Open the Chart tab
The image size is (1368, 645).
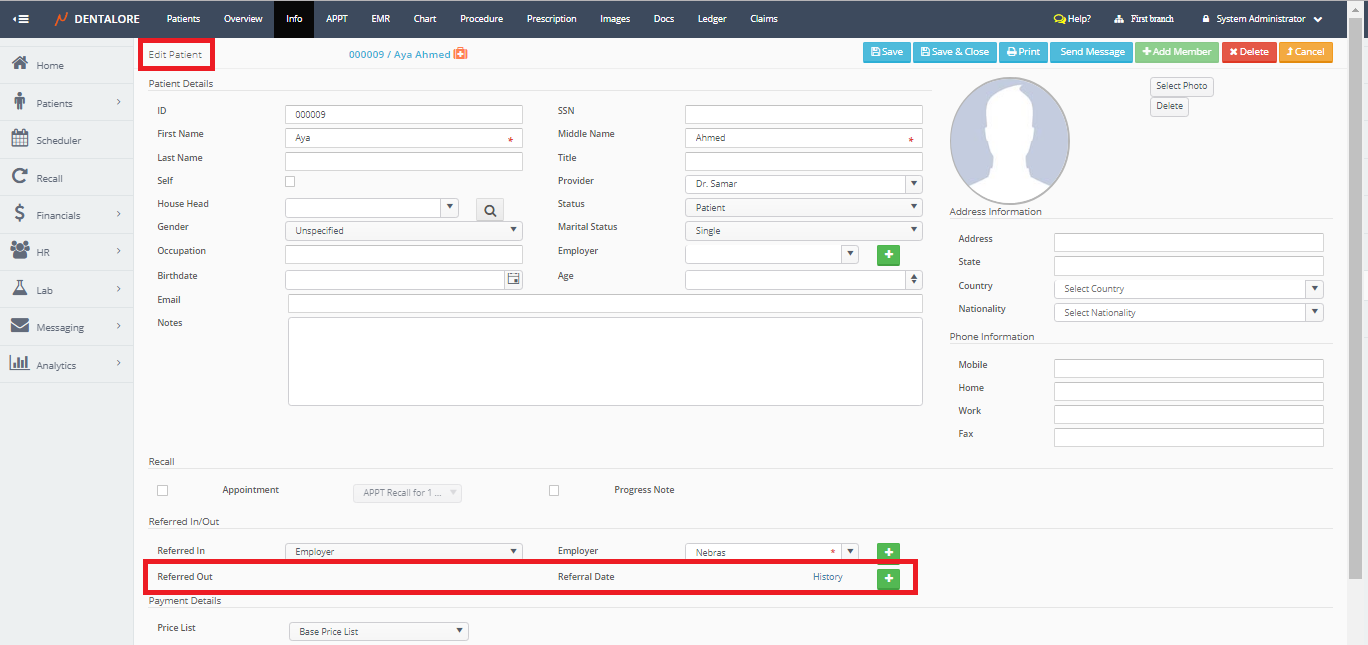(424, 19)
